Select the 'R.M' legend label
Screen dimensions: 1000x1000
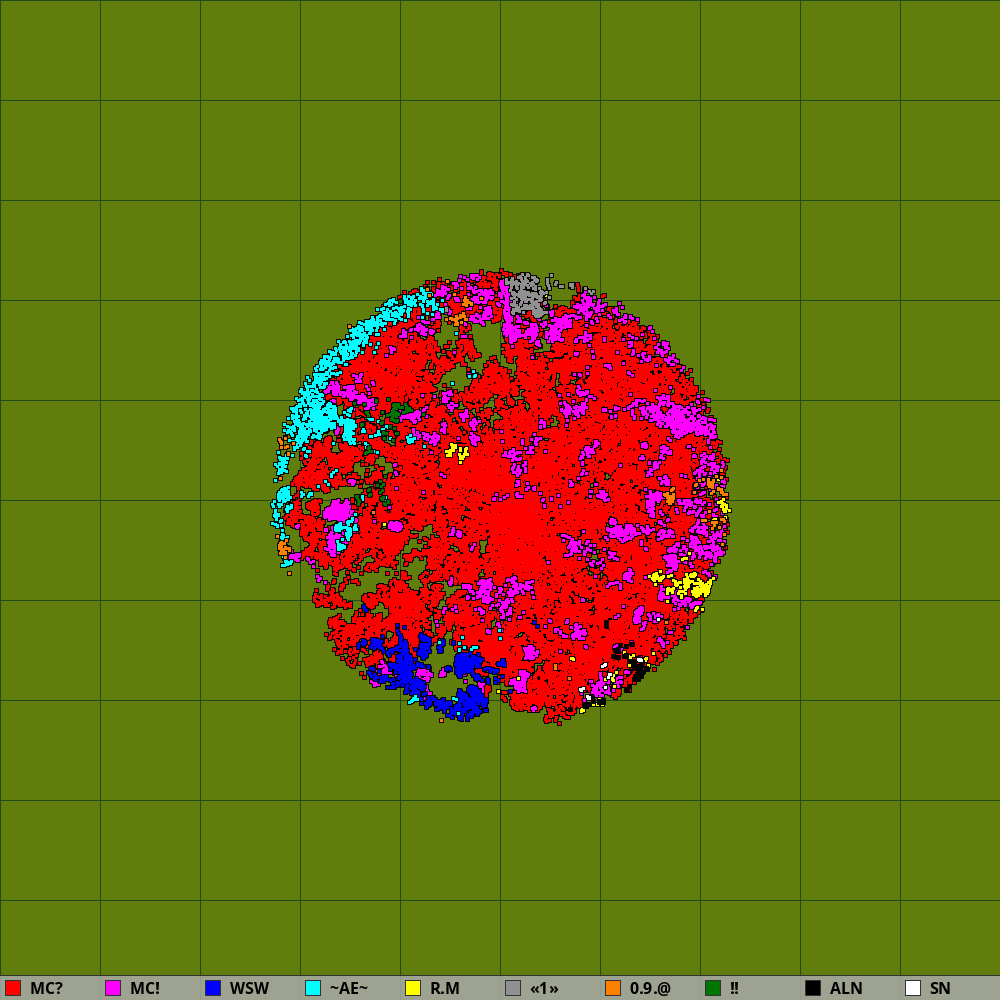(x=445, y=988)
